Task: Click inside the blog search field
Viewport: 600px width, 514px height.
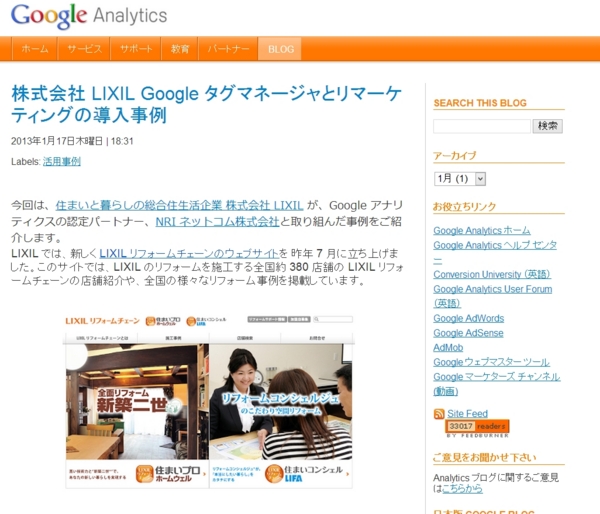Action: 482,126
